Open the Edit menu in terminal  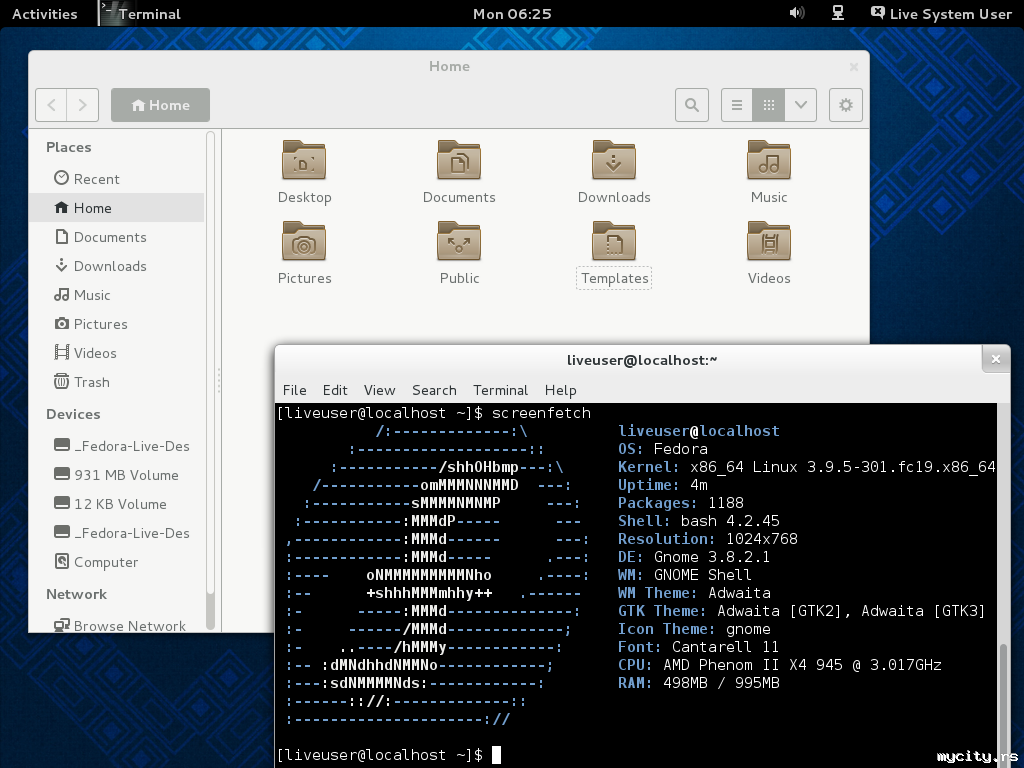[x=335, y=390]
